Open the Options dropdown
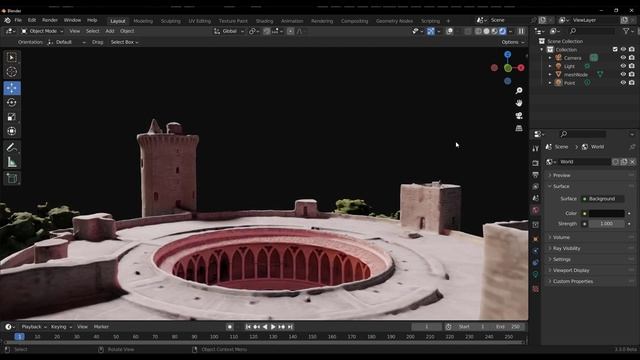640x360 pixels. (513, 42)
